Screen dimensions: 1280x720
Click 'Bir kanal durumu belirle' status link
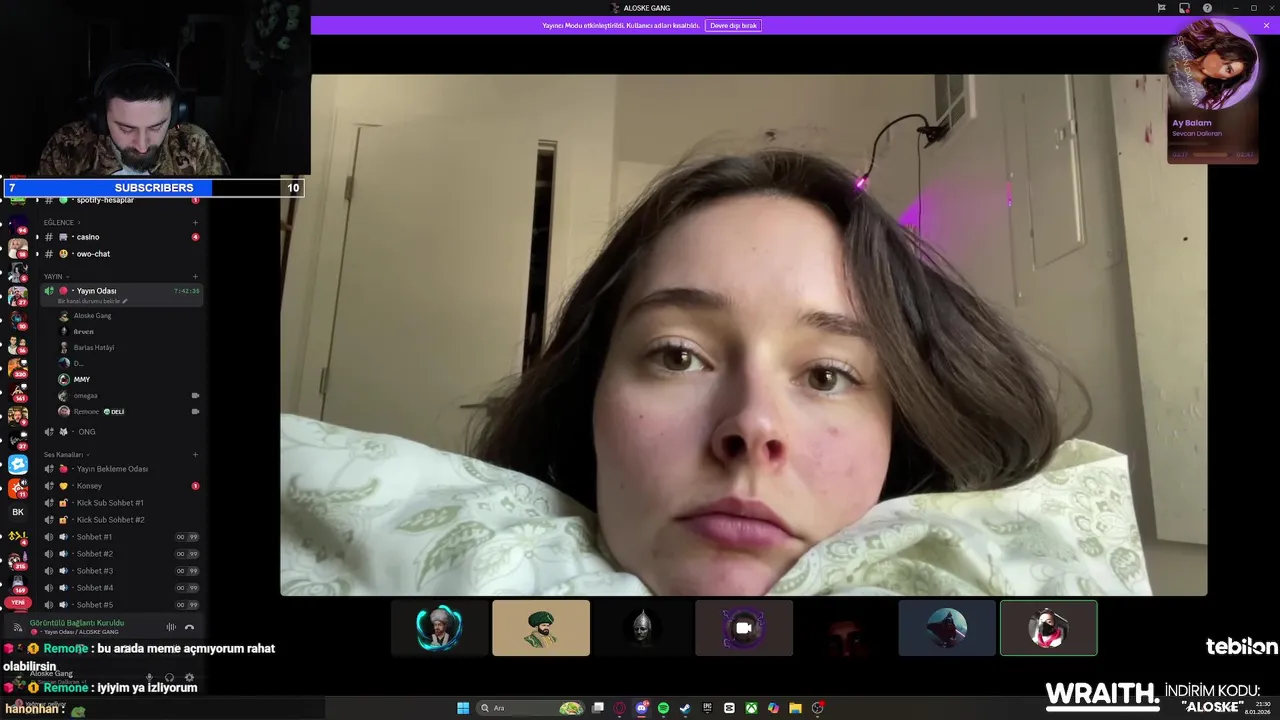92,301
